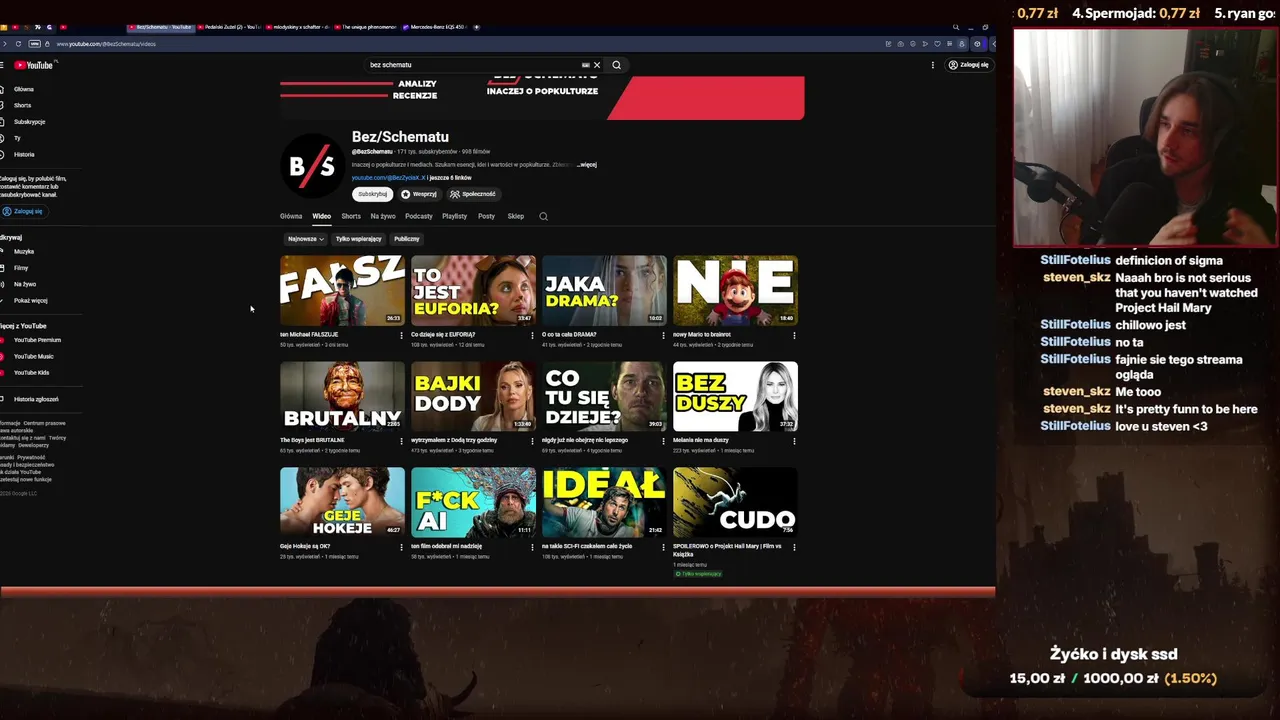Click the top-right Zaloguj się button

(x=969, y=65)
